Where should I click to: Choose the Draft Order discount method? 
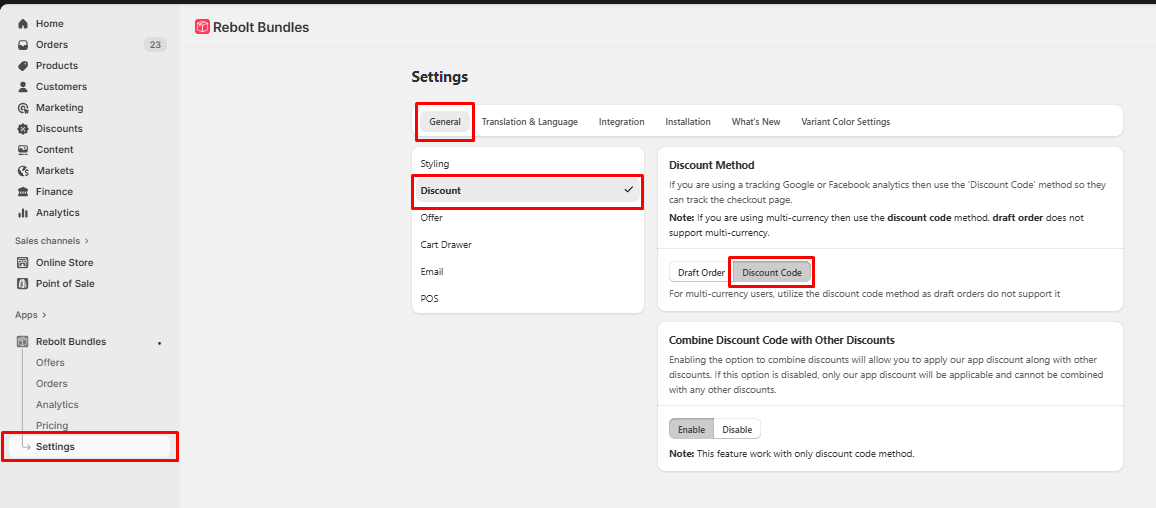tap(701, 272)
